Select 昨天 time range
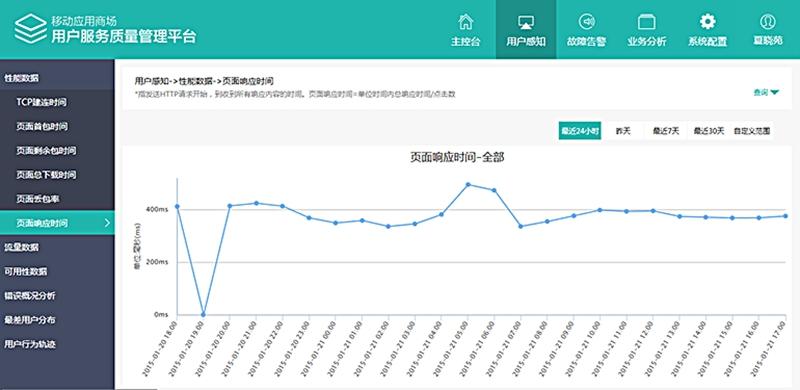Screen dimensions: 800x390 click(x=622, y=131)
